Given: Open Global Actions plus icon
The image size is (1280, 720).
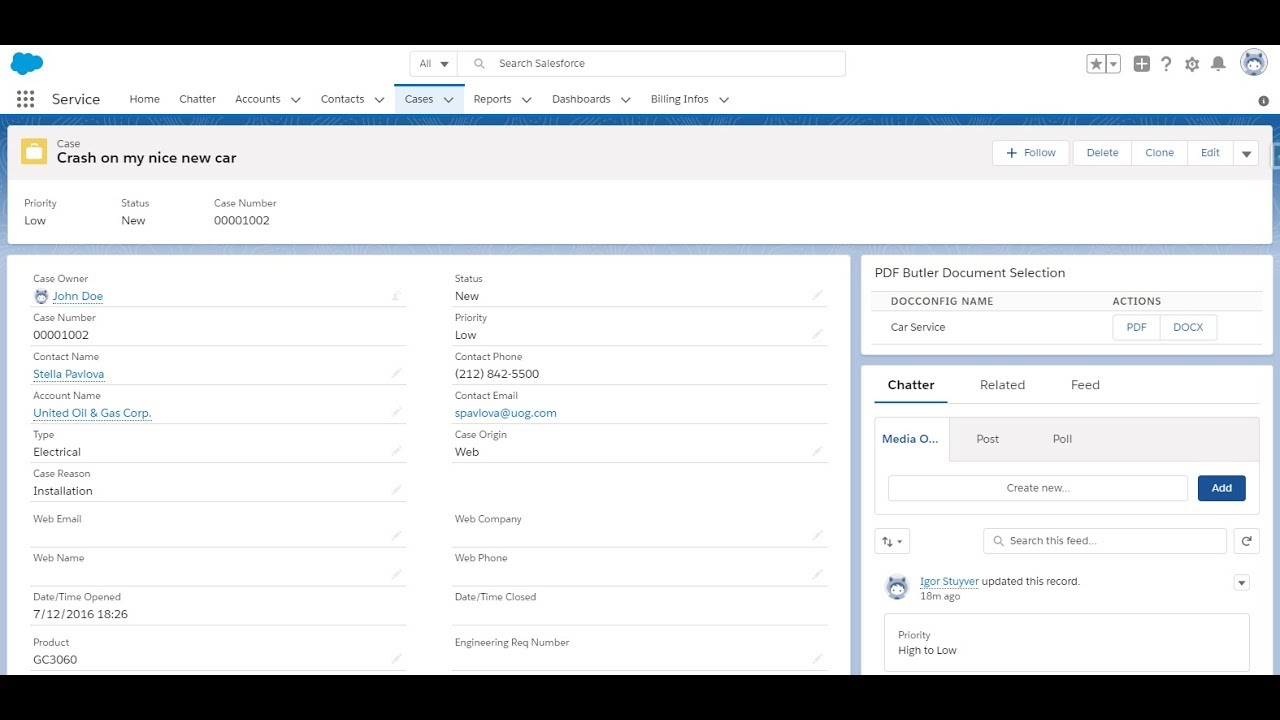Looking at the screenshot, I should coord(1142,64).
